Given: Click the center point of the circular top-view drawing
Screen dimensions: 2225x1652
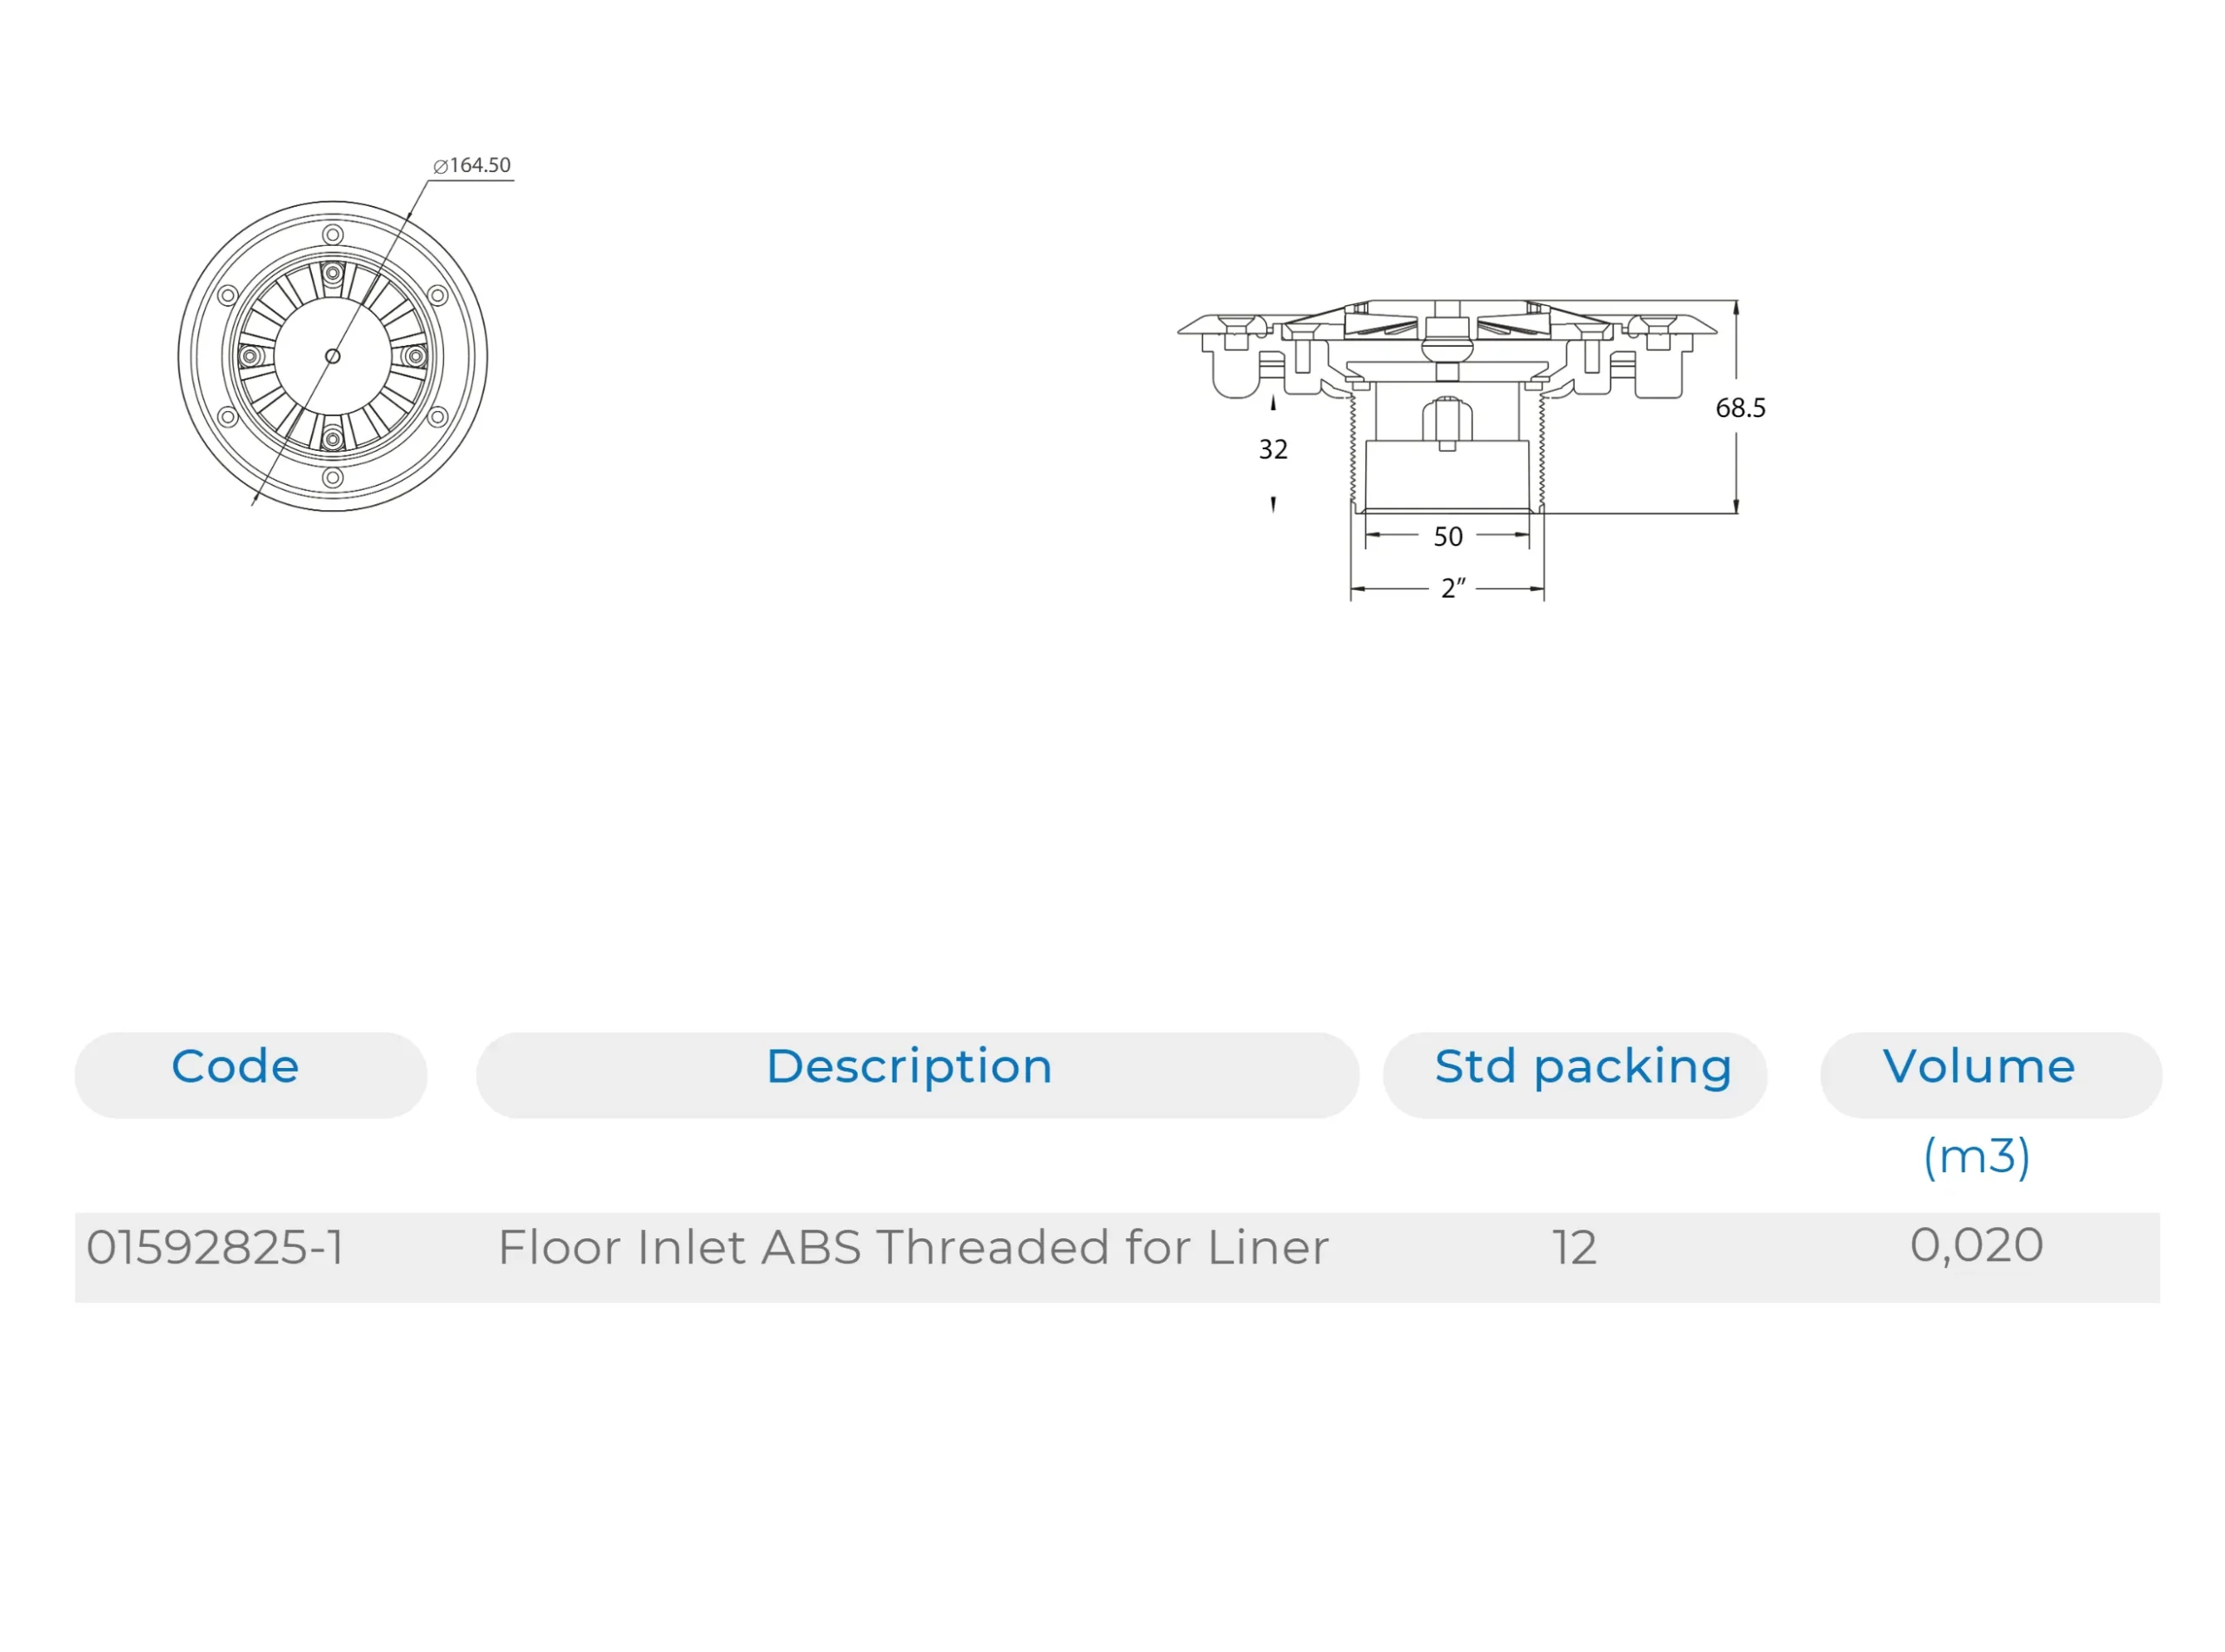Looking at the screenshot, I should point(333,356).
